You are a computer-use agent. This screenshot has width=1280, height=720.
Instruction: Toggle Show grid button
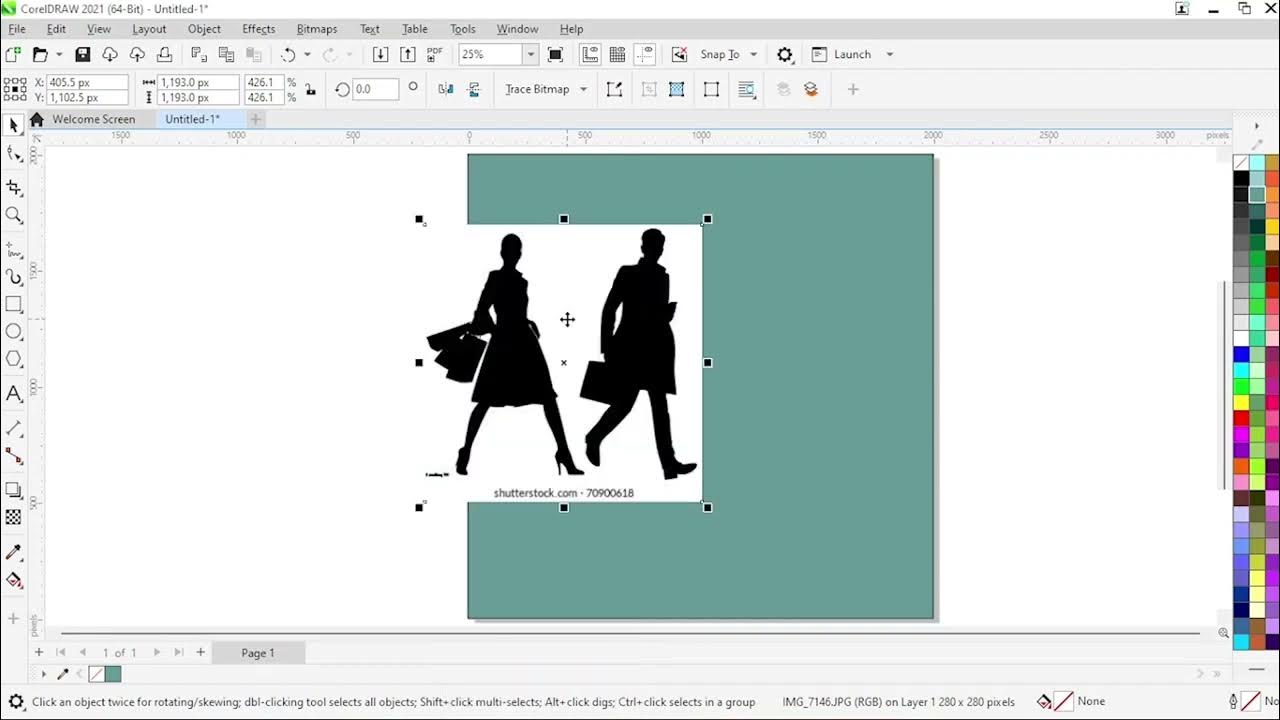(617, 55)
